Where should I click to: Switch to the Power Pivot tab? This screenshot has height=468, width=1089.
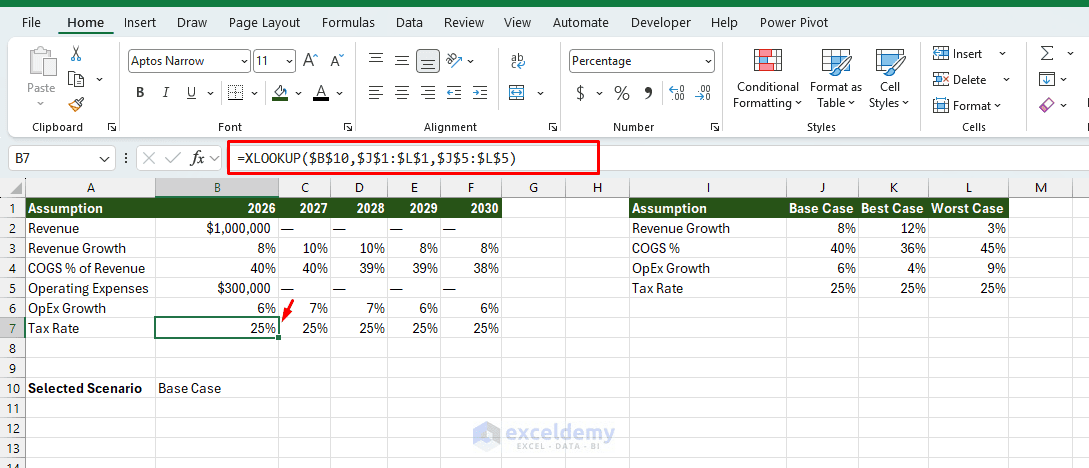[794, 22]
